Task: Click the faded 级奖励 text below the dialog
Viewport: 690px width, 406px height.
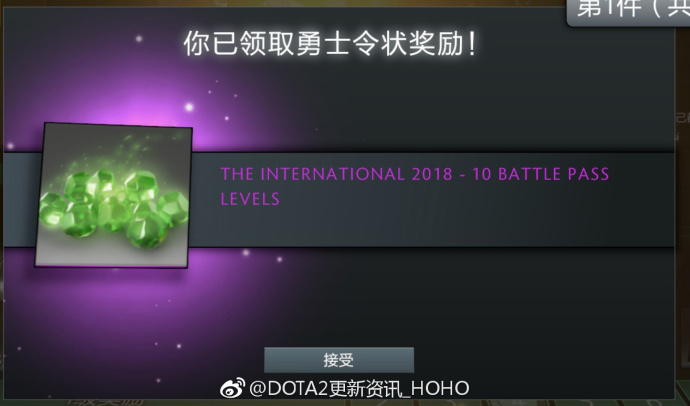Action: pos(105,401)
